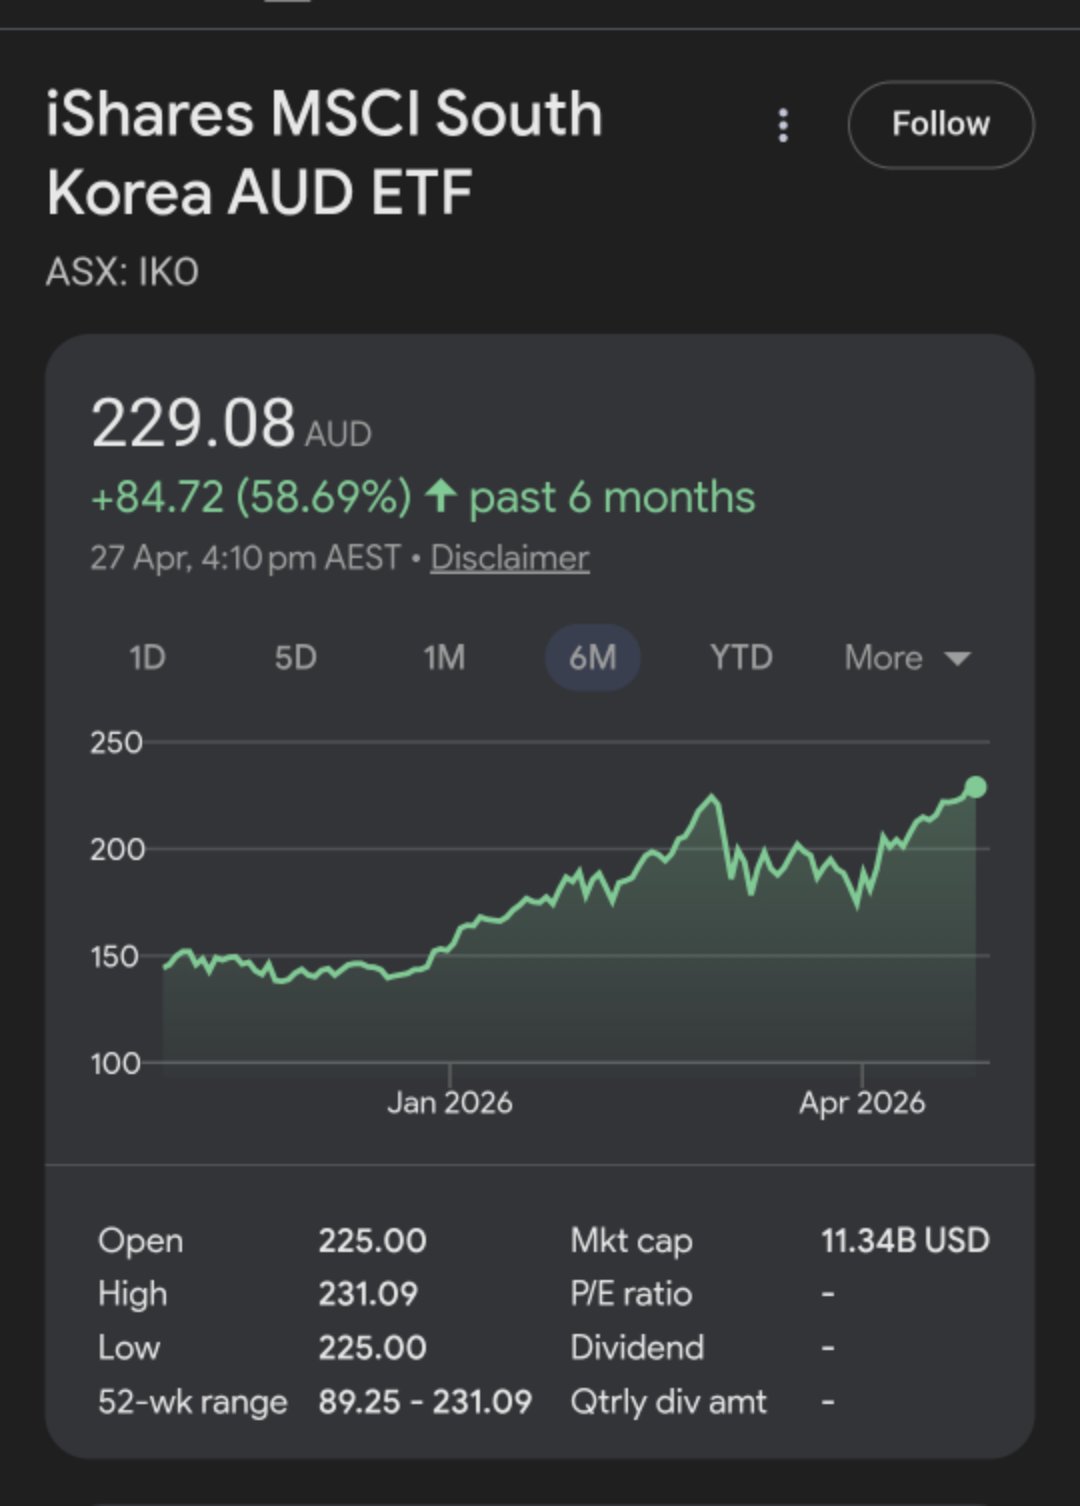
Task: Open the Disclaimer link
Action: click(509, 558)
